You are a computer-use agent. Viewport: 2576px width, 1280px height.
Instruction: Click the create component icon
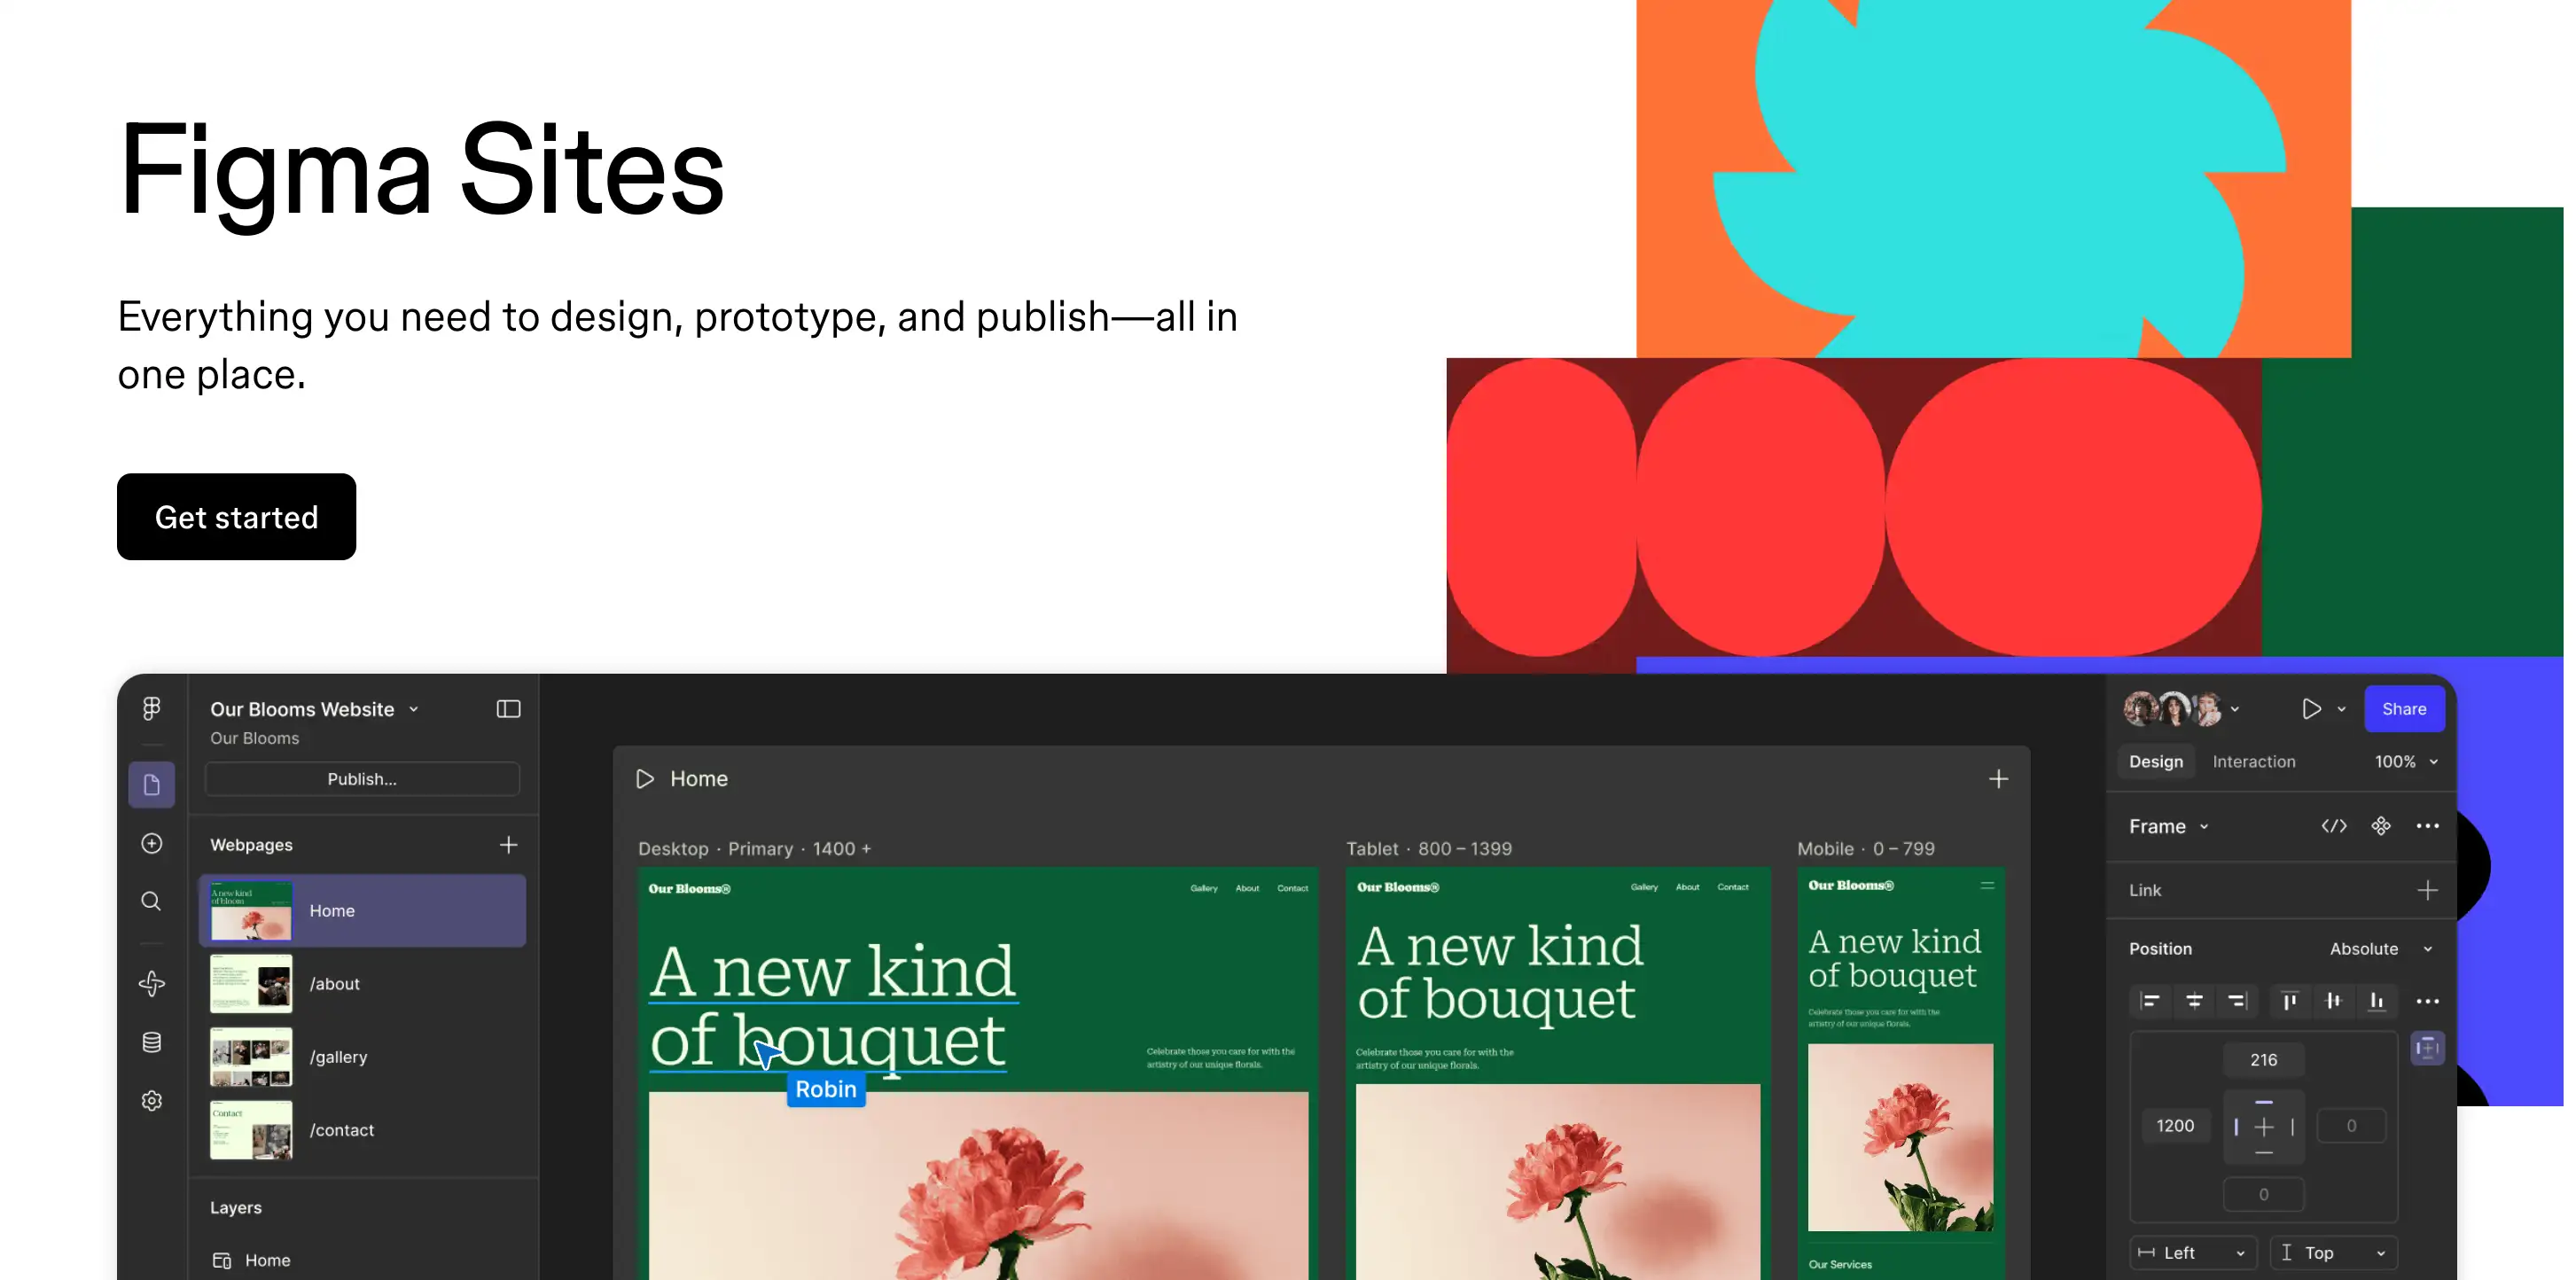pyautogui.click(x=2380, y=825)
